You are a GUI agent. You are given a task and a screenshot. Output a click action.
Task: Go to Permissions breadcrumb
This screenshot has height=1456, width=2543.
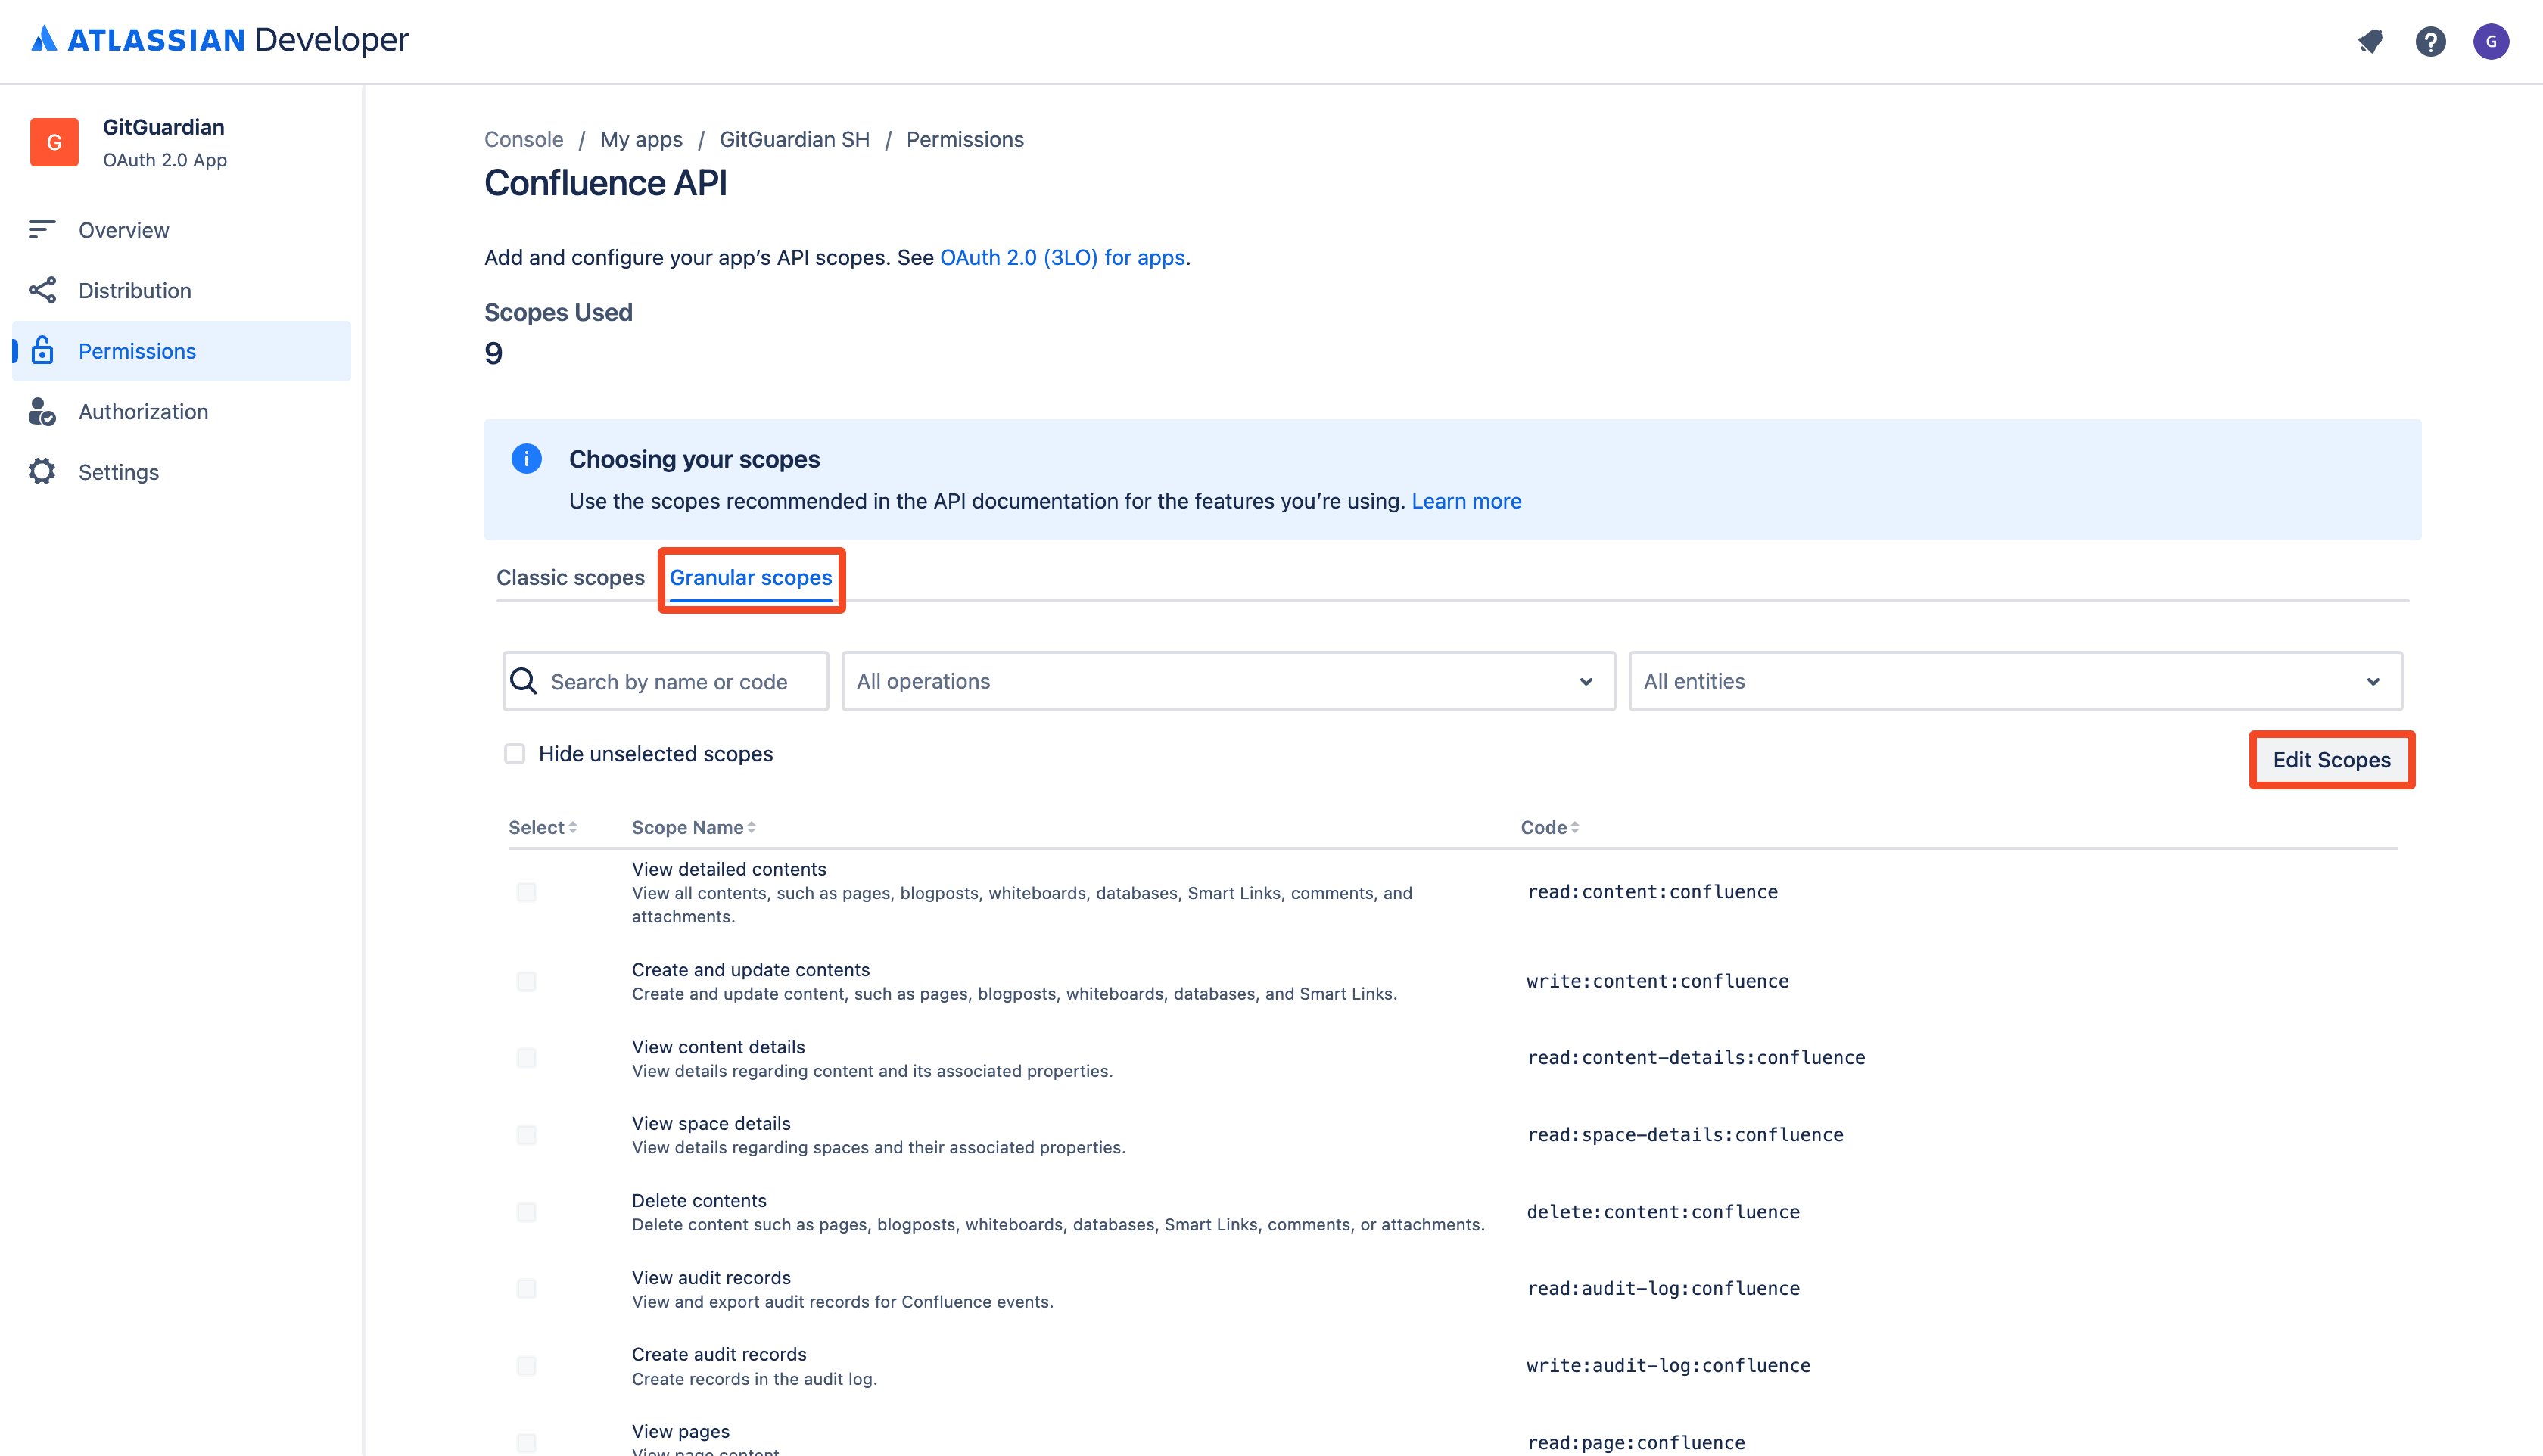click(965, 139)
